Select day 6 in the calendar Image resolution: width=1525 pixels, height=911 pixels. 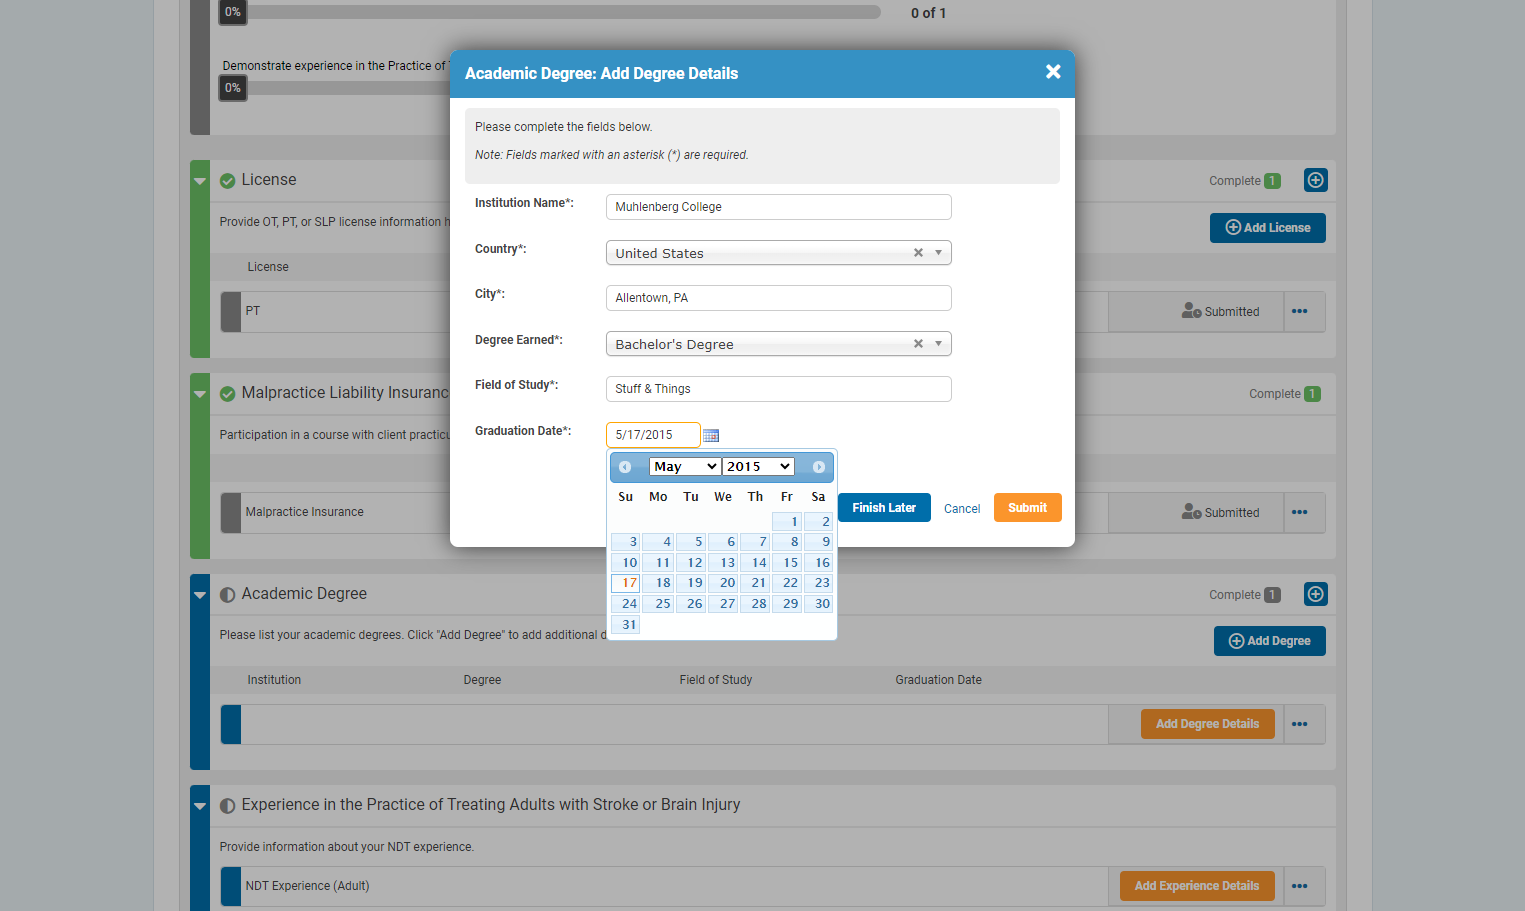(x=723, y=542)
